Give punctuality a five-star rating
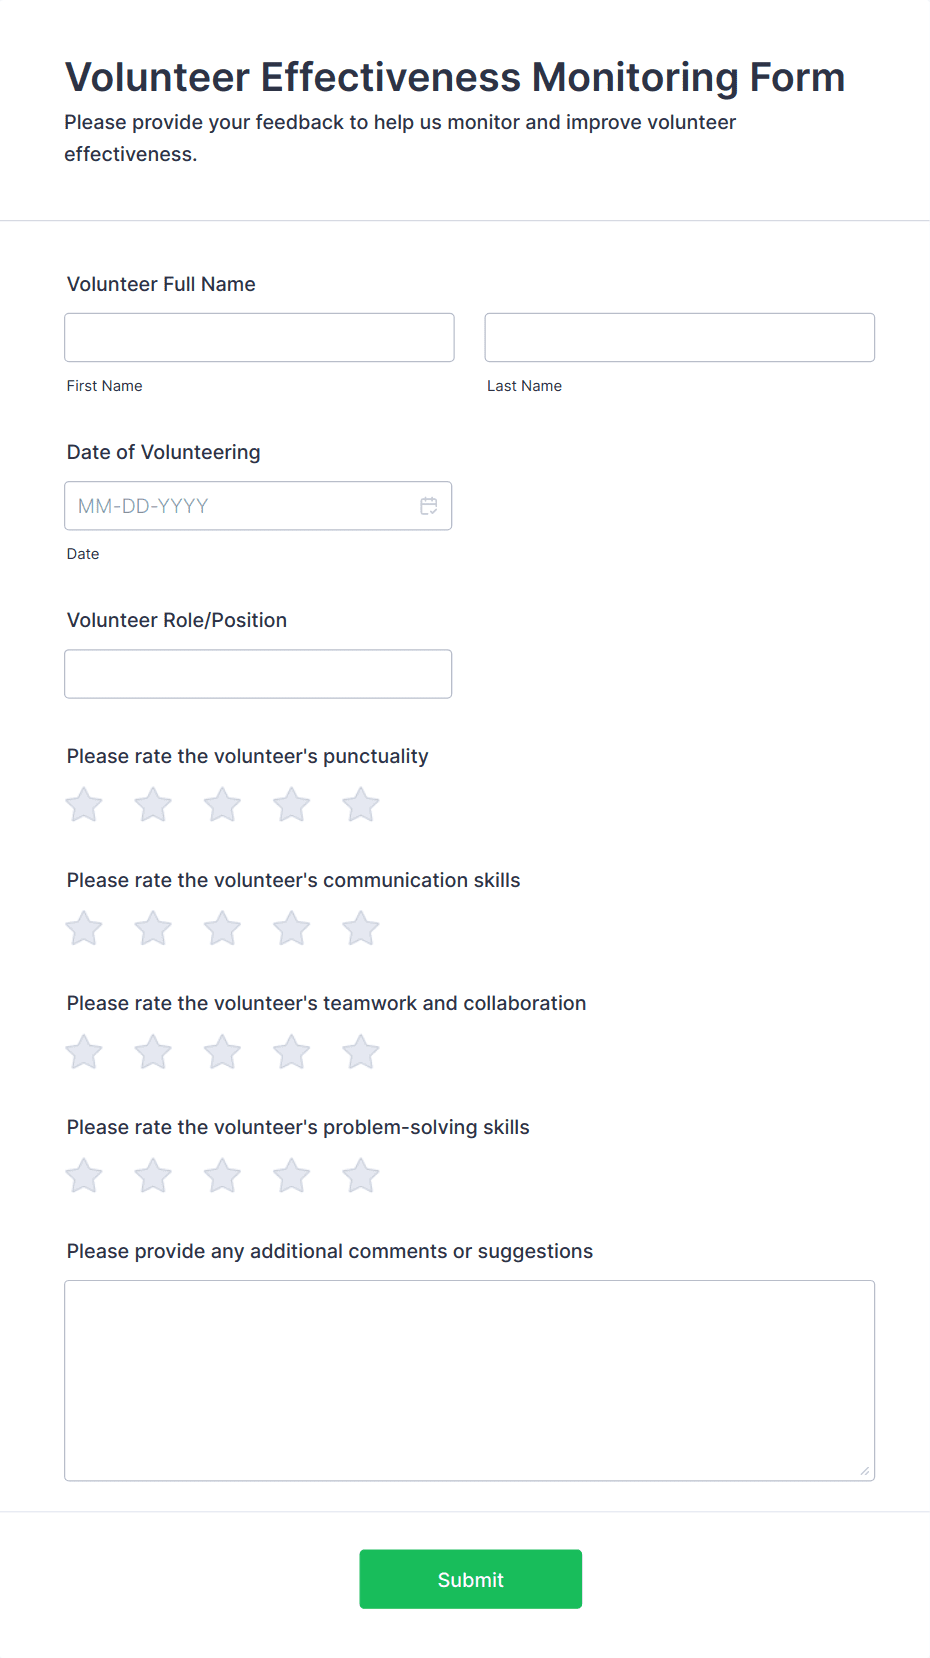Screen dimensions: 930x1658 pos(361,805)
